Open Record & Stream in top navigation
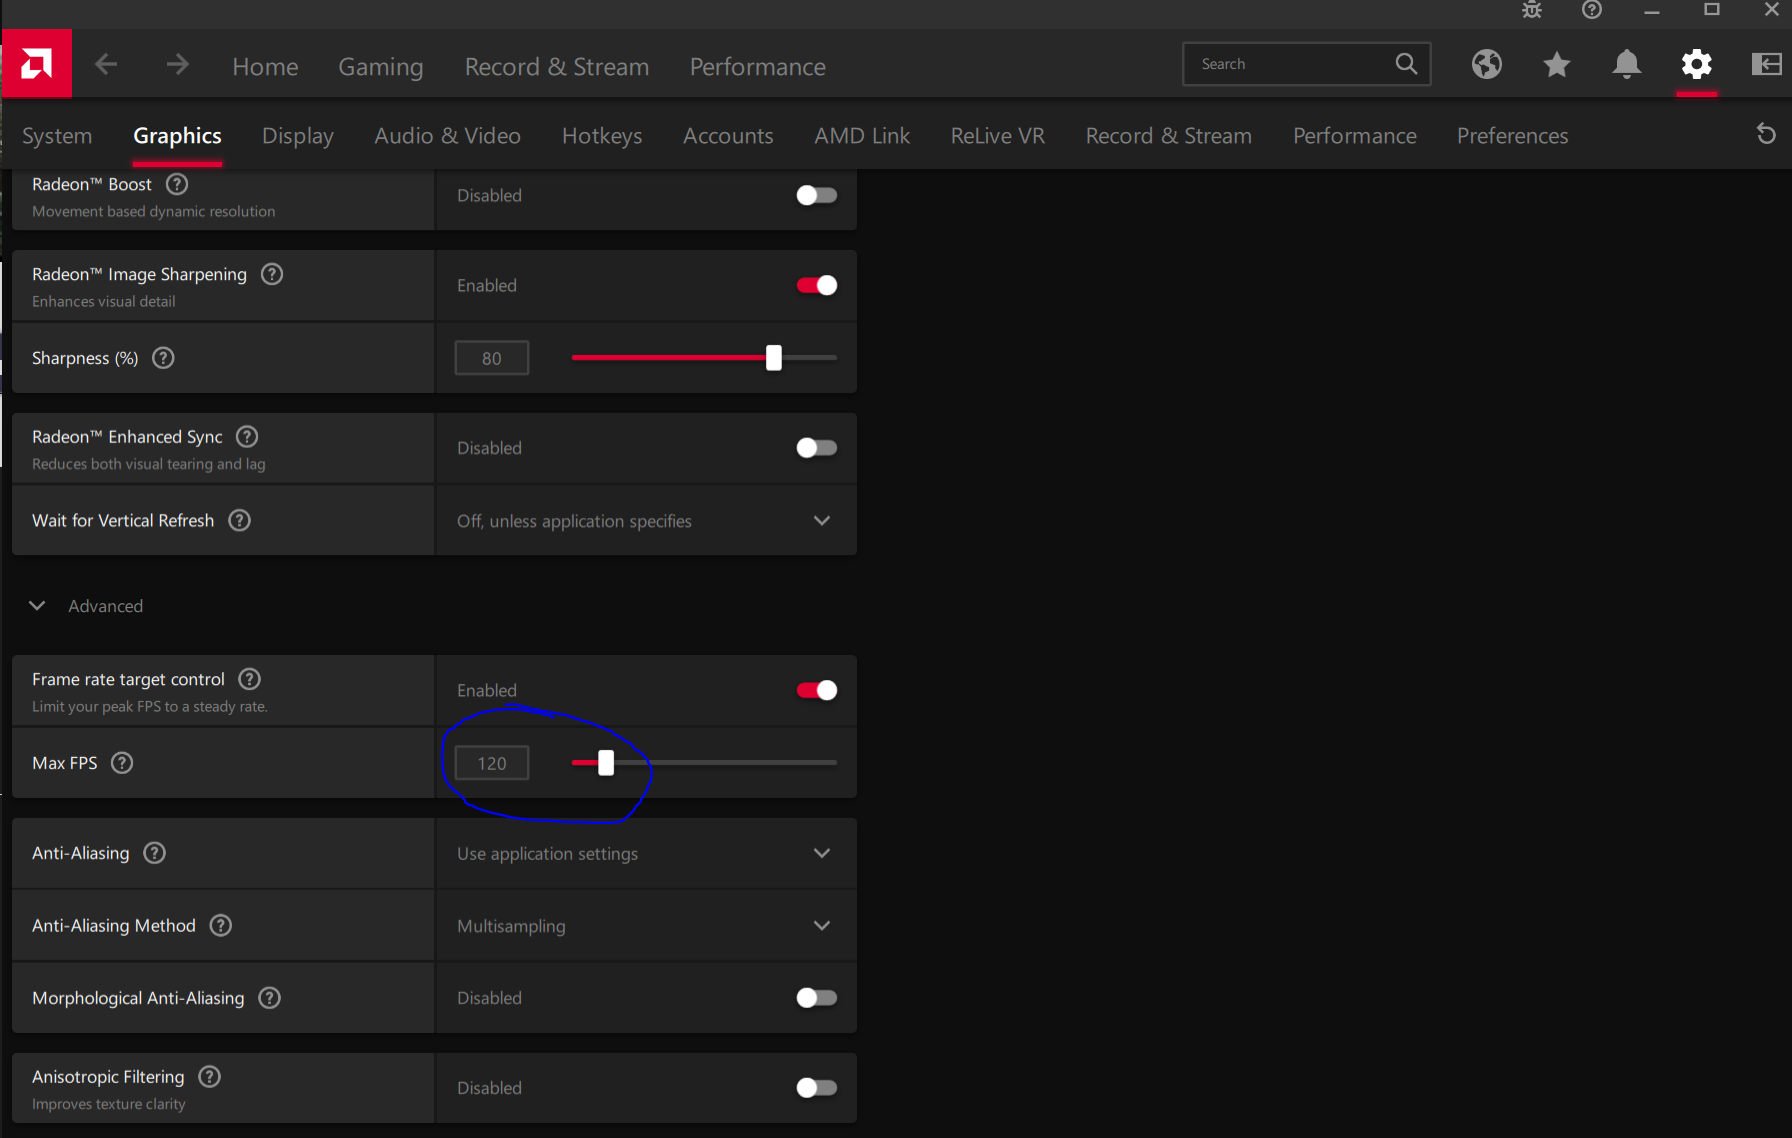This screenshot has width=1792, height=1138. [557, 67]
